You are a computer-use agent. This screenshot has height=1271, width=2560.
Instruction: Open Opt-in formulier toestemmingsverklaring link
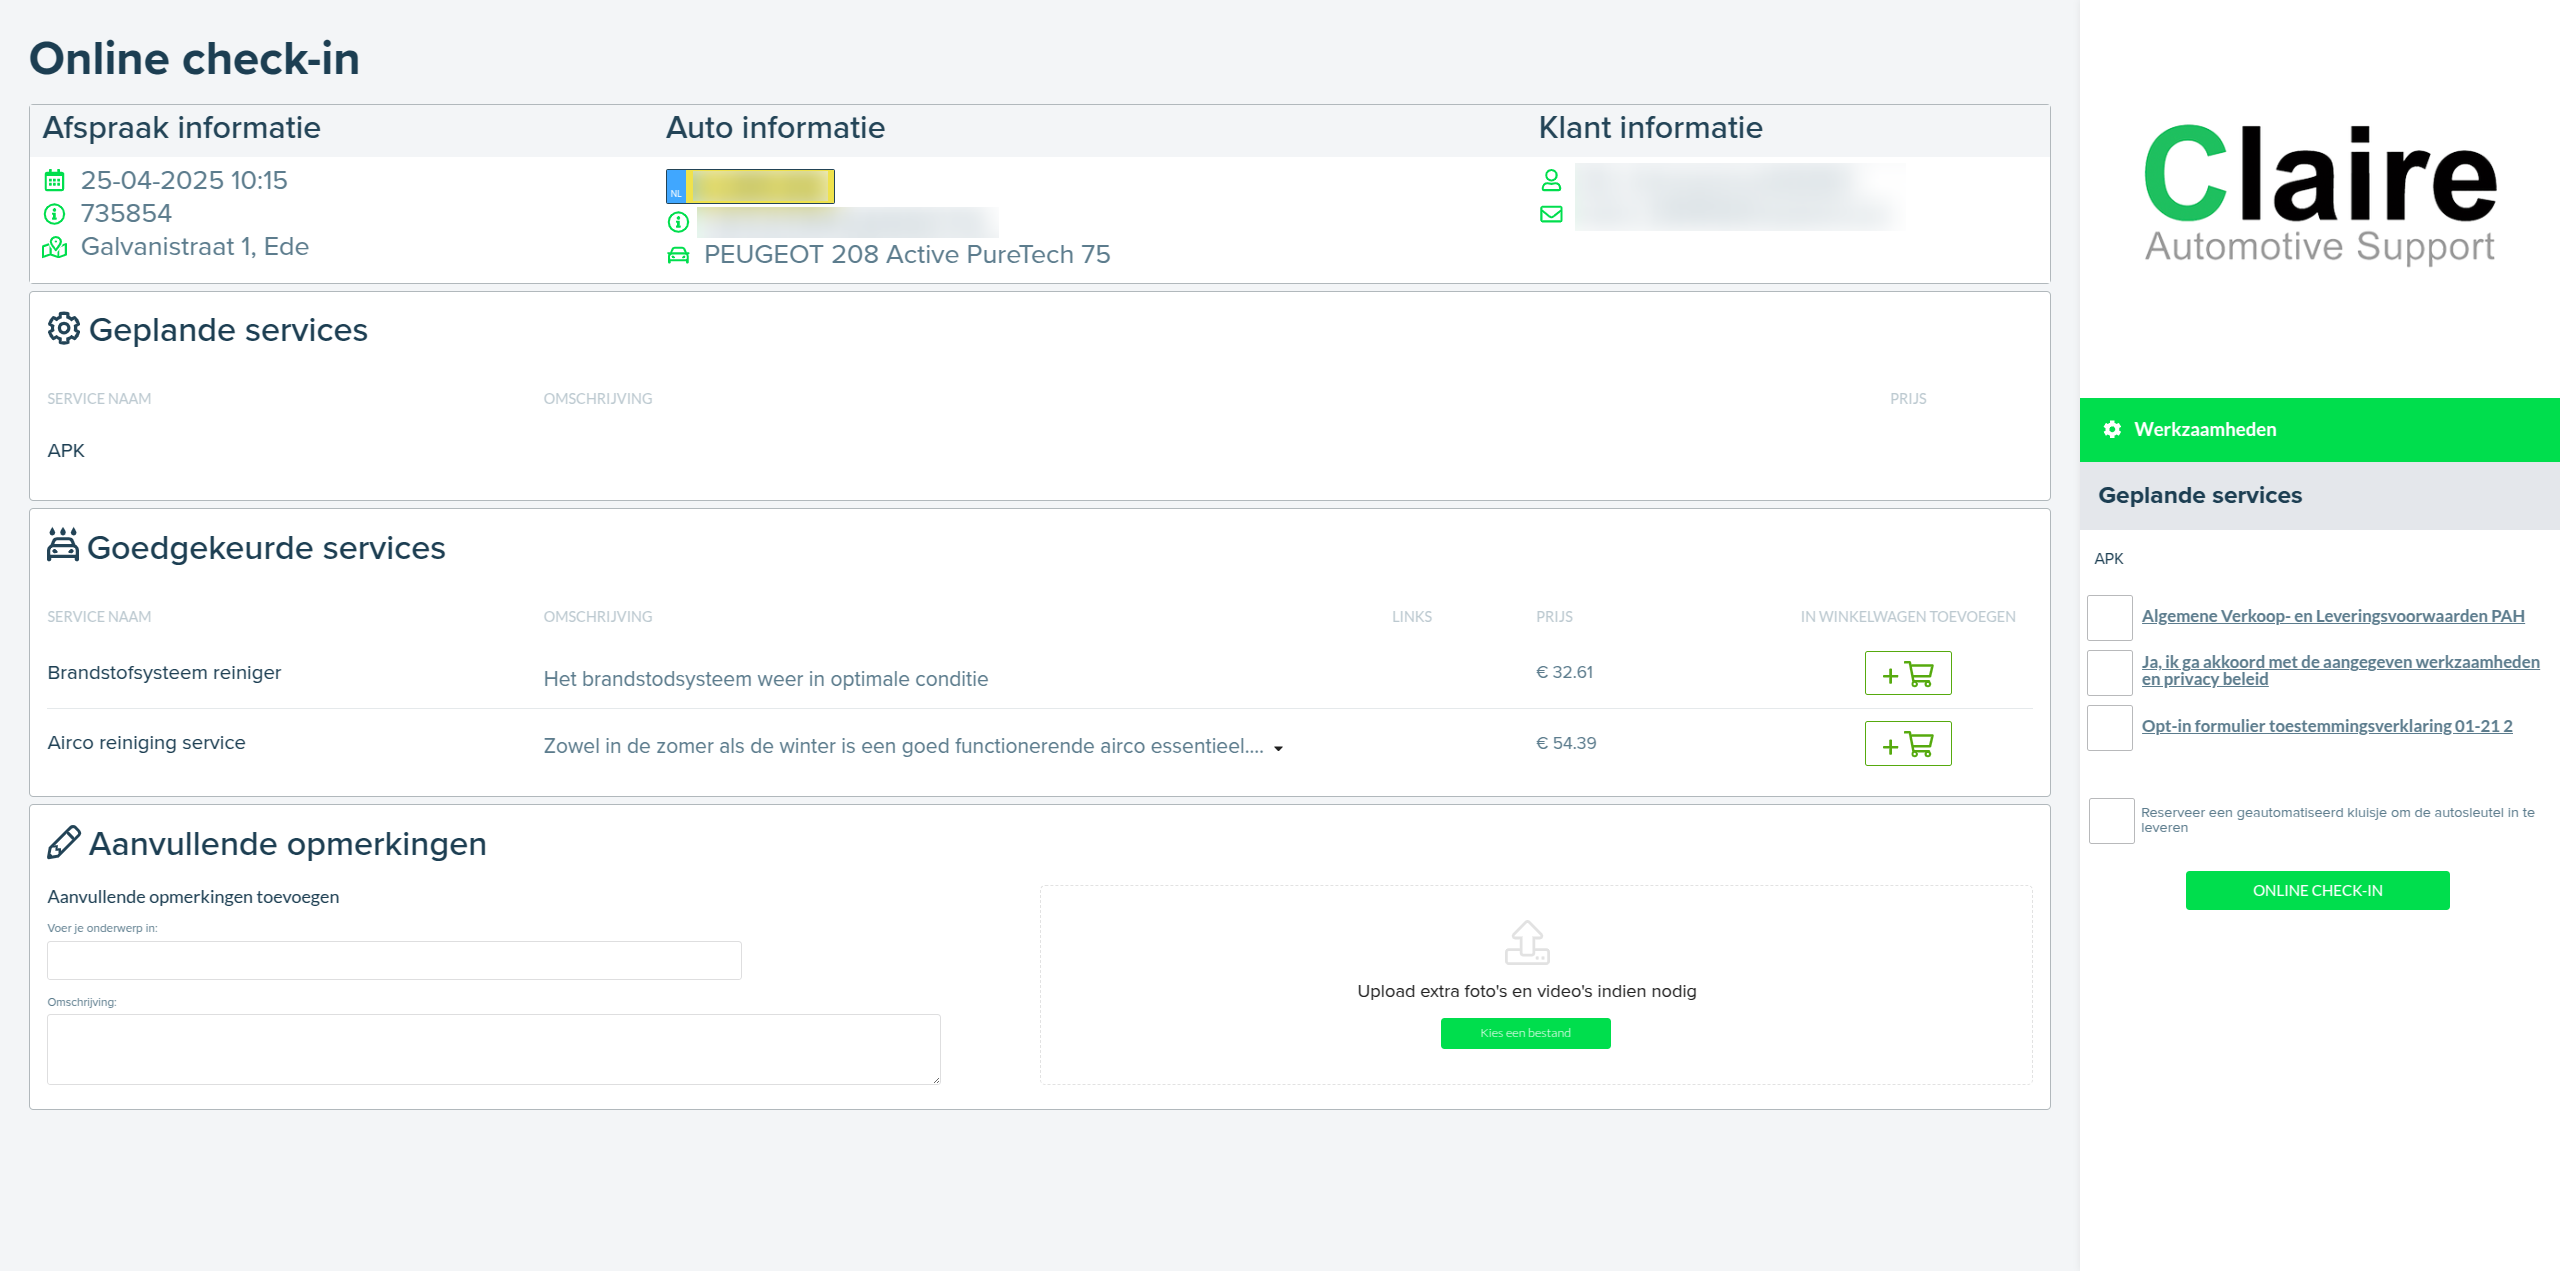point(2326,726)
